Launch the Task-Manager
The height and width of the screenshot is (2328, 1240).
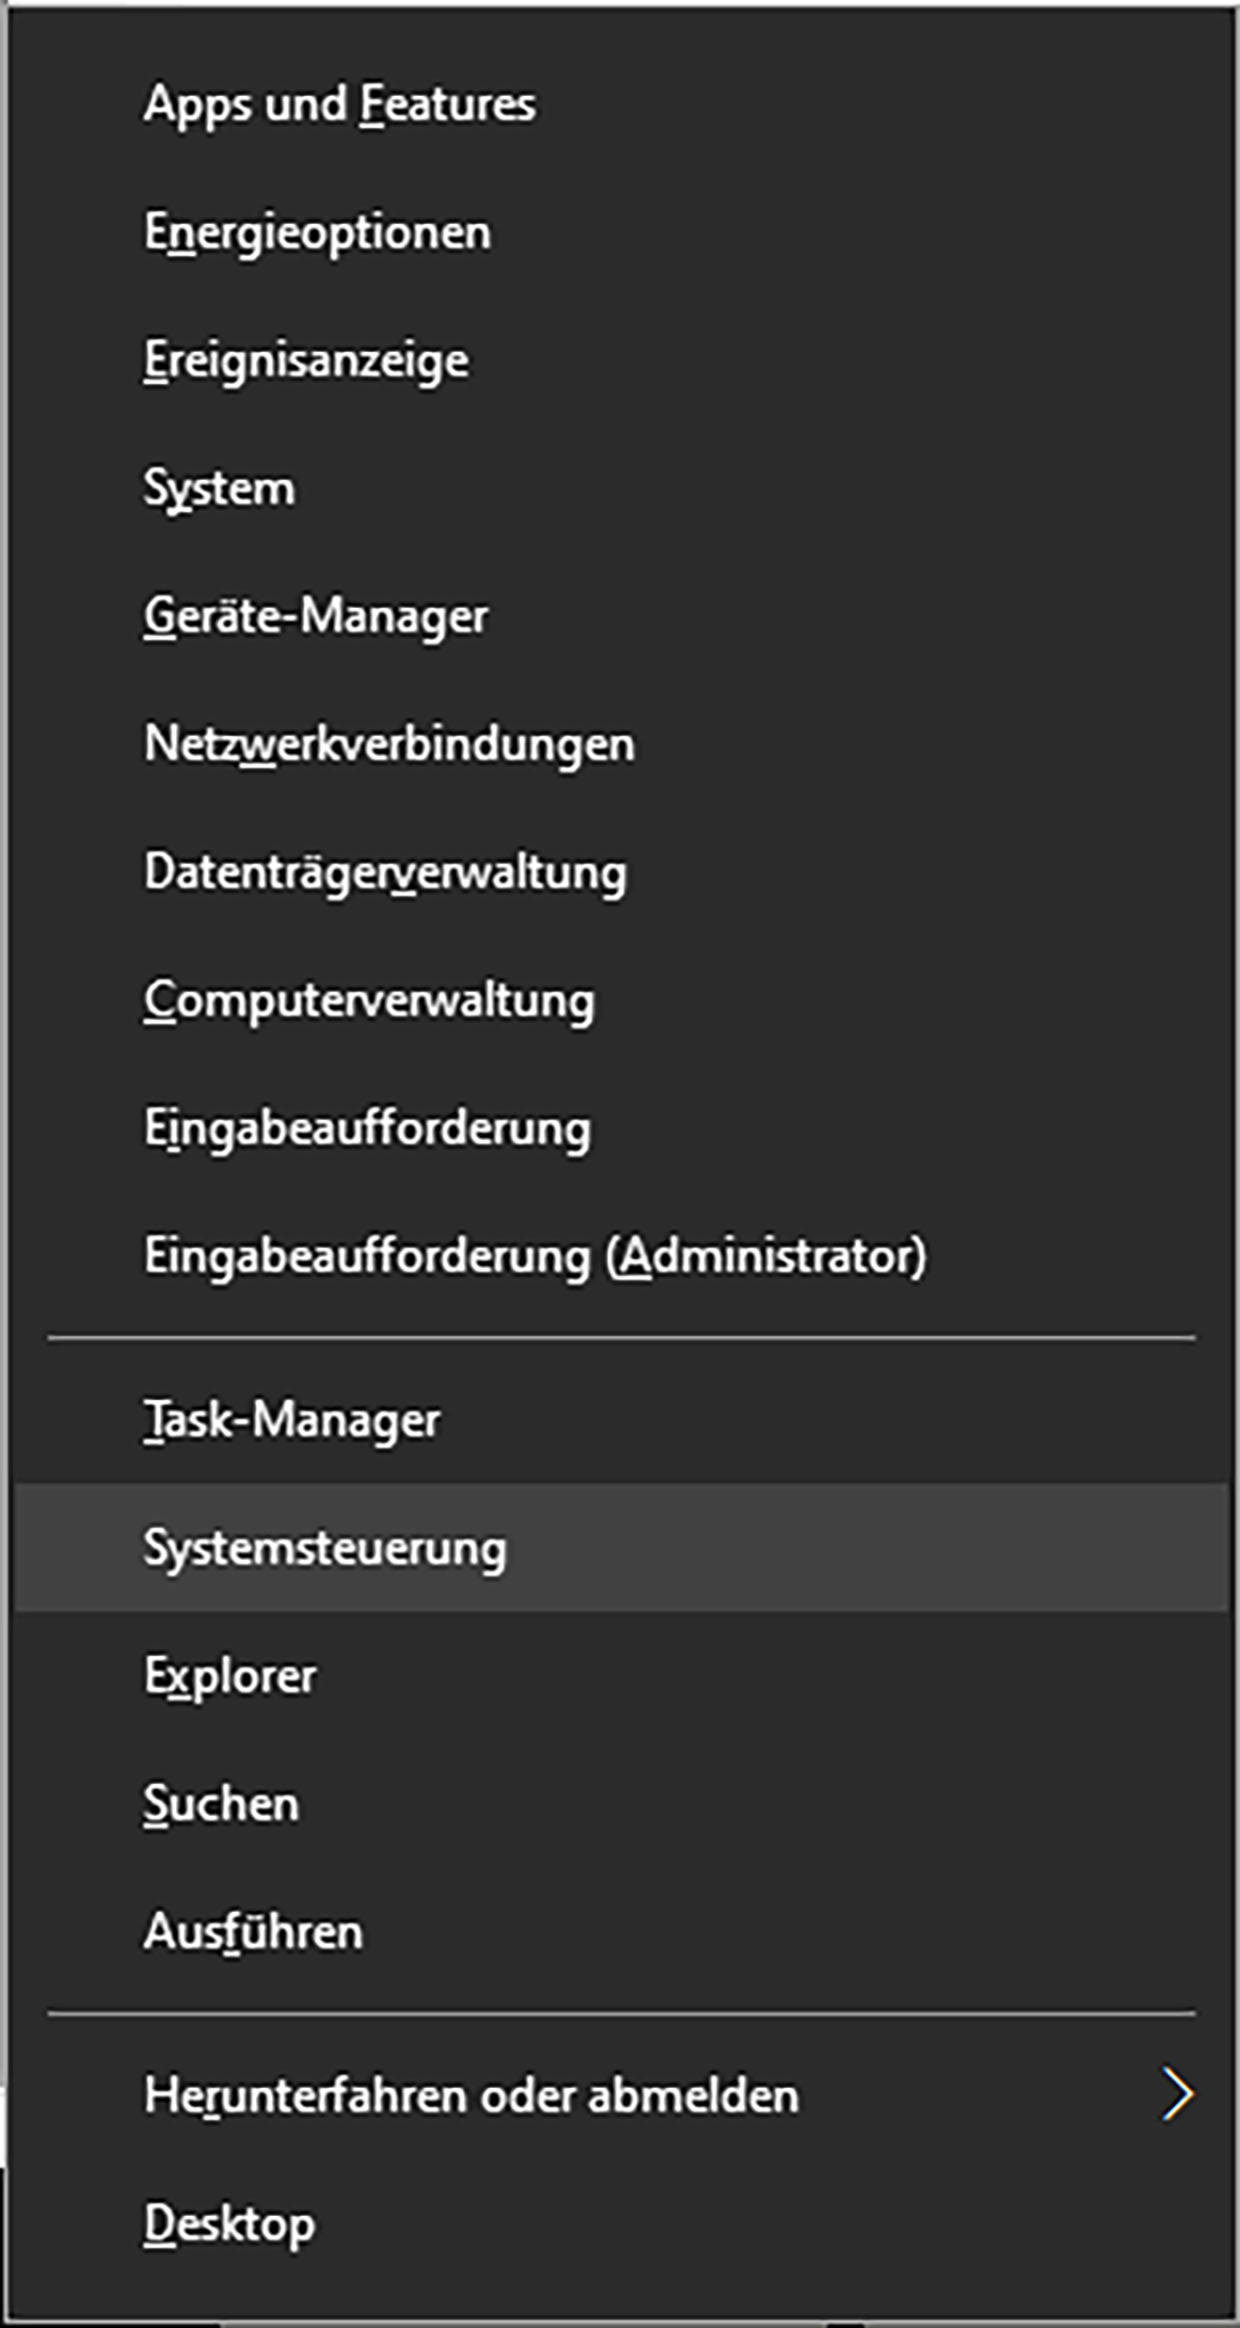click(x=292, y=1420)
